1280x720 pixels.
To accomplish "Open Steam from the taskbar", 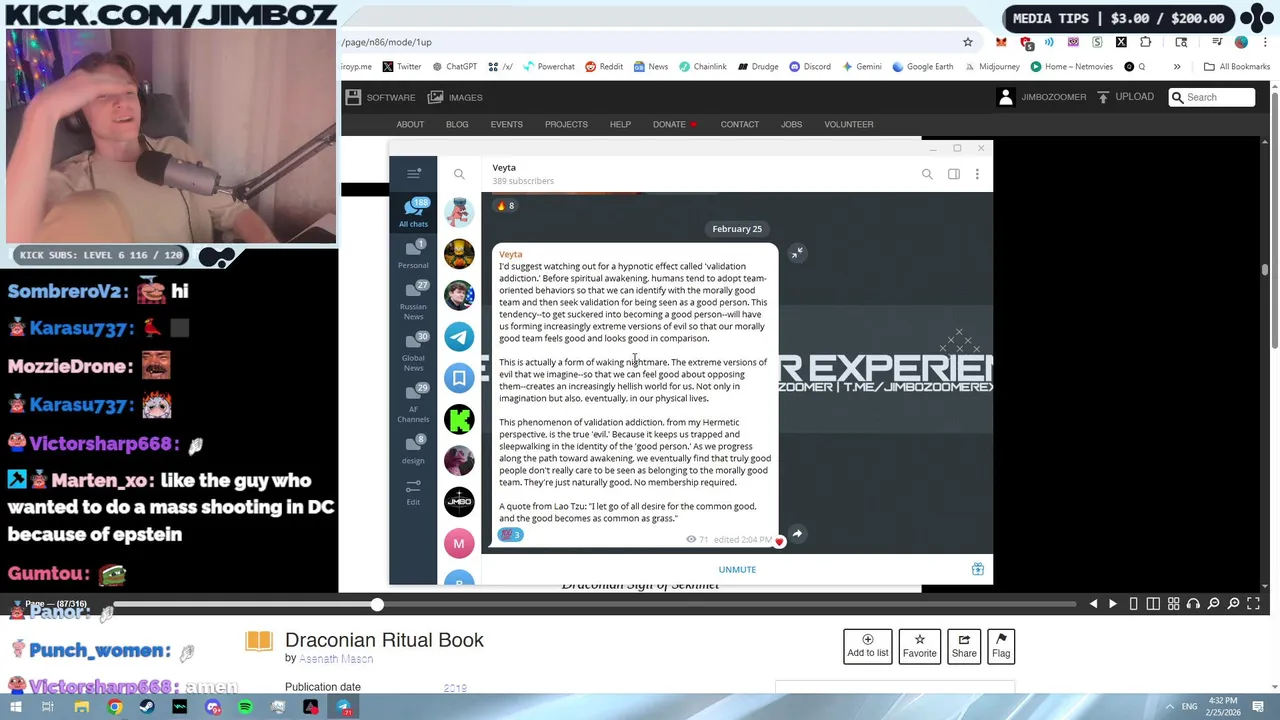I will (147, 707).
